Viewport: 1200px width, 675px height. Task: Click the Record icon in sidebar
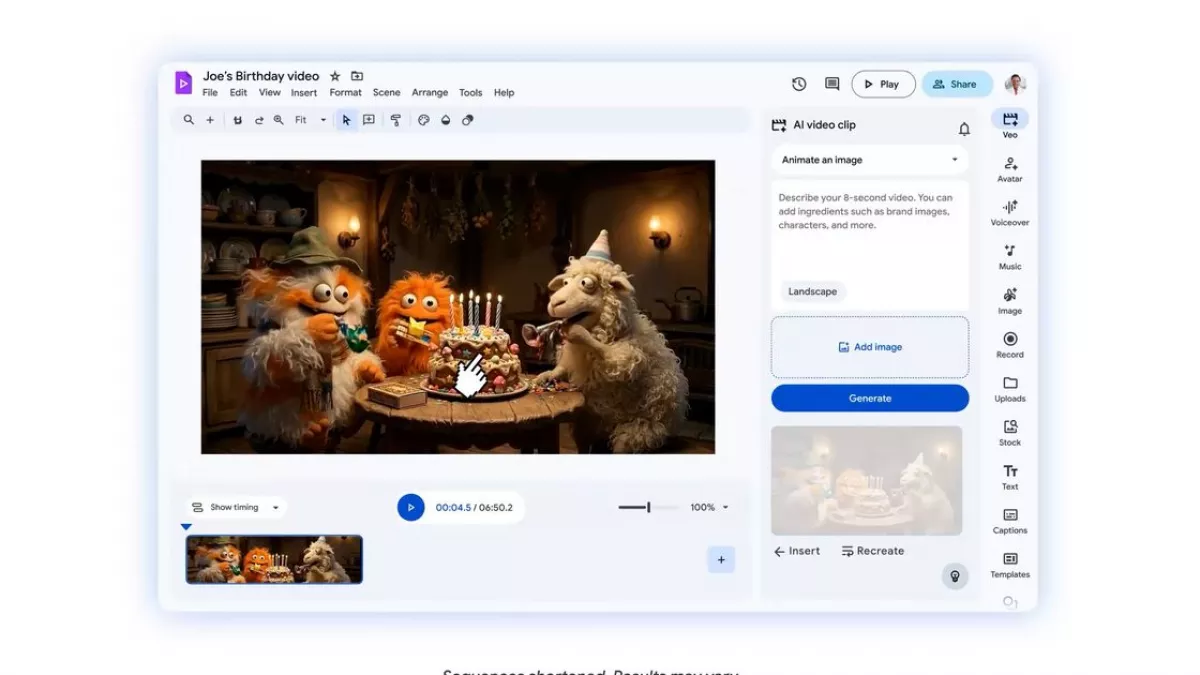[1010, 341]
